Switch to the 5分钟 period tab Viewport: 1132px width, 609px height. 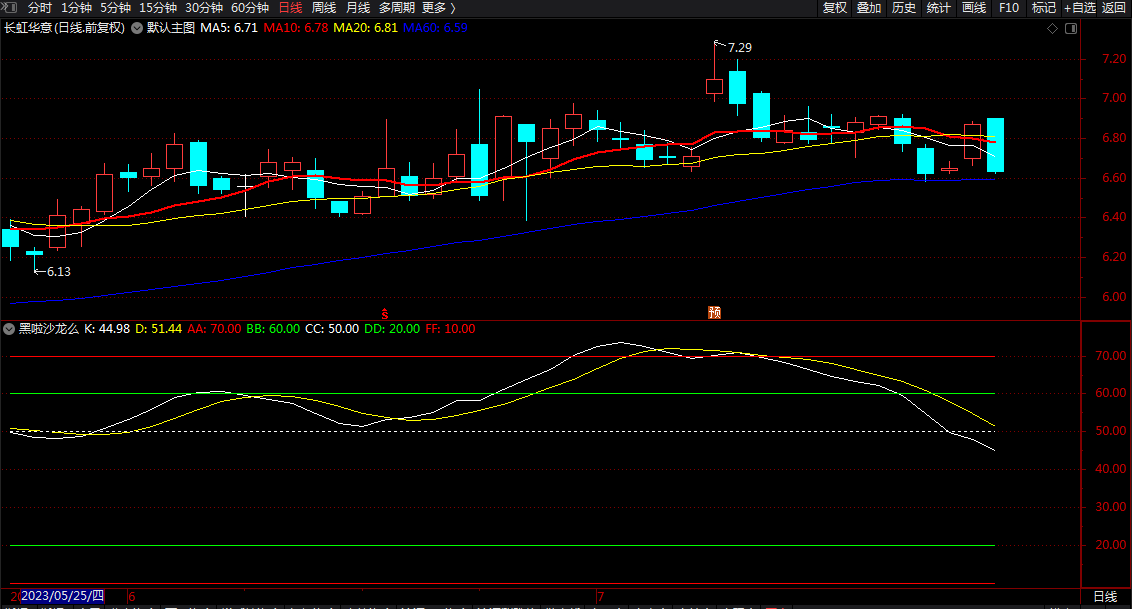116,7
